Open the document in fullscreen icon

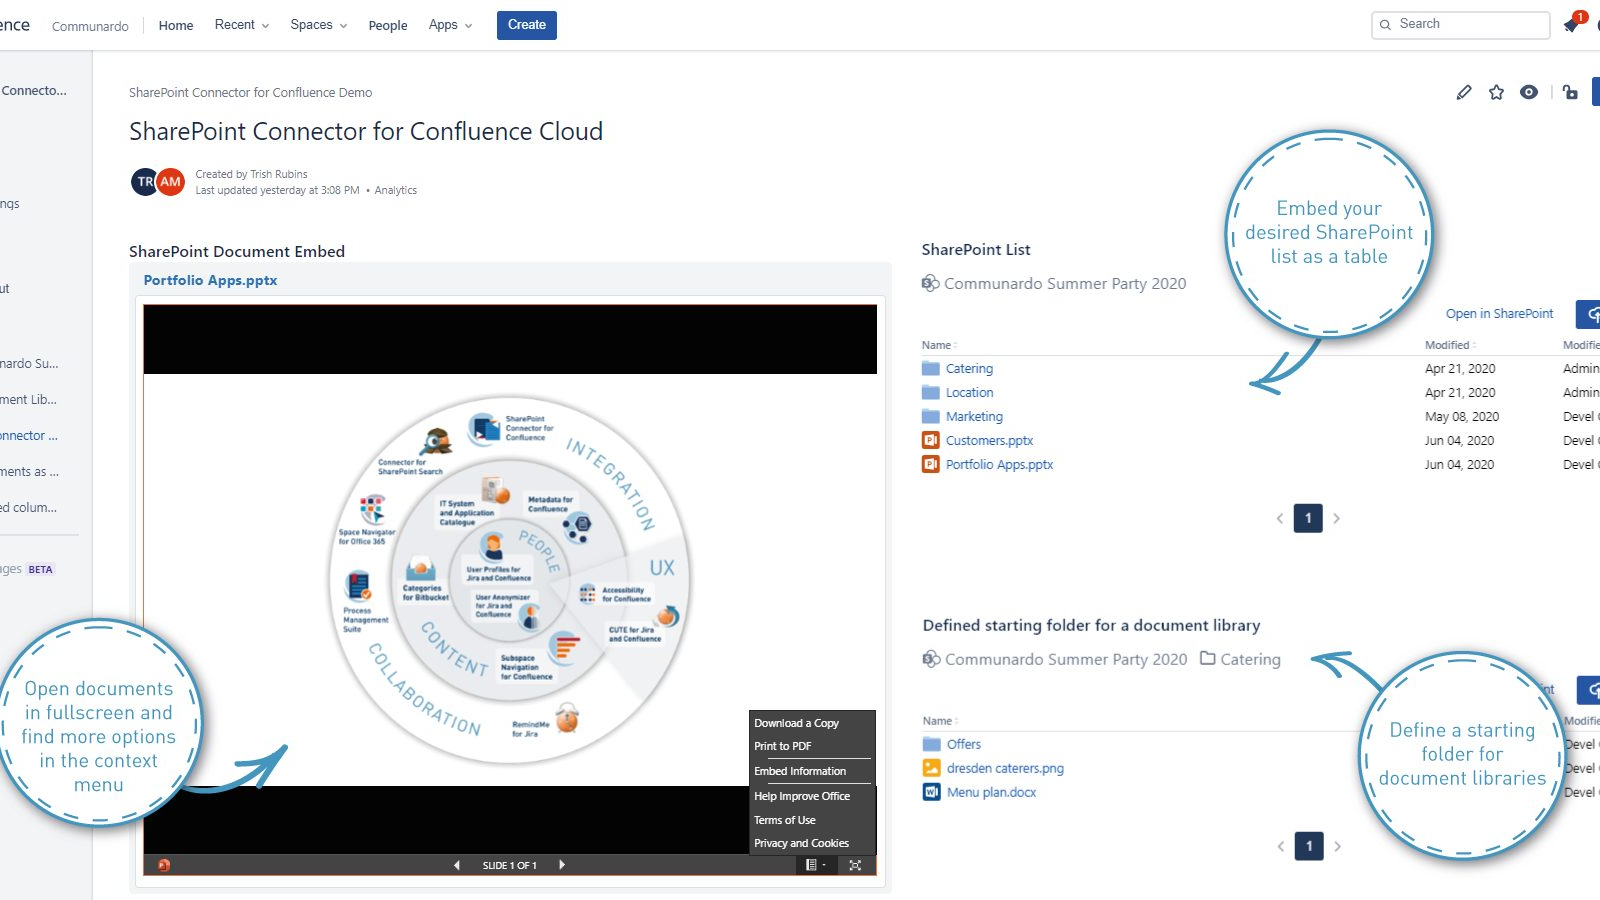coord(855,865)
